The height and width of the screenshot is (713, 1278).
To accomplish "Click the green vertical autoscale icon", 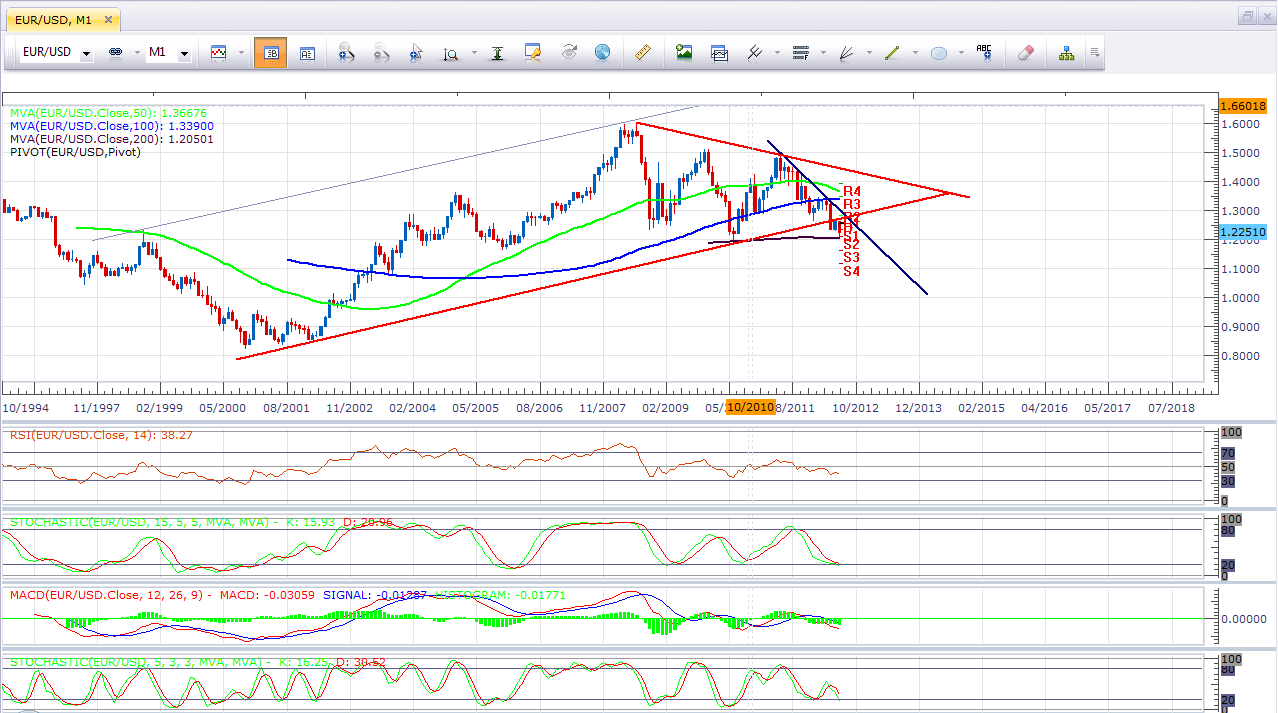I will pos(496,53).
